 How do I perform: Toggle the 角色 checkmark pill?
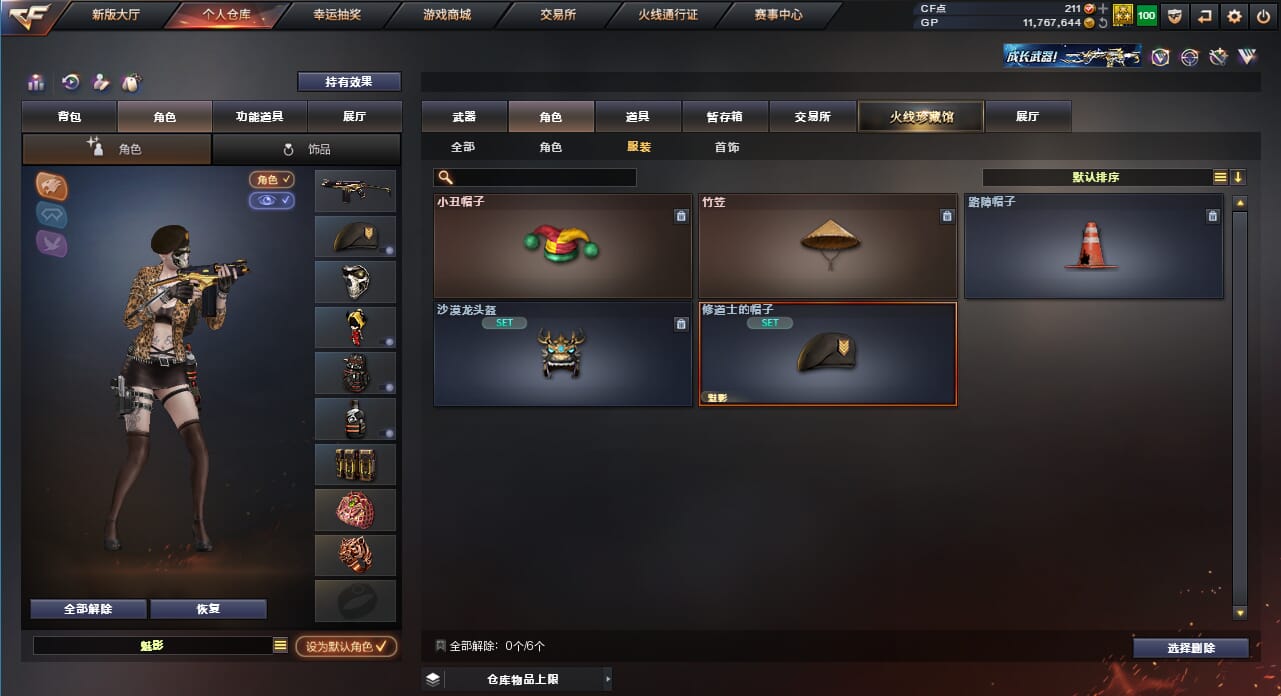tap(272, 179)
